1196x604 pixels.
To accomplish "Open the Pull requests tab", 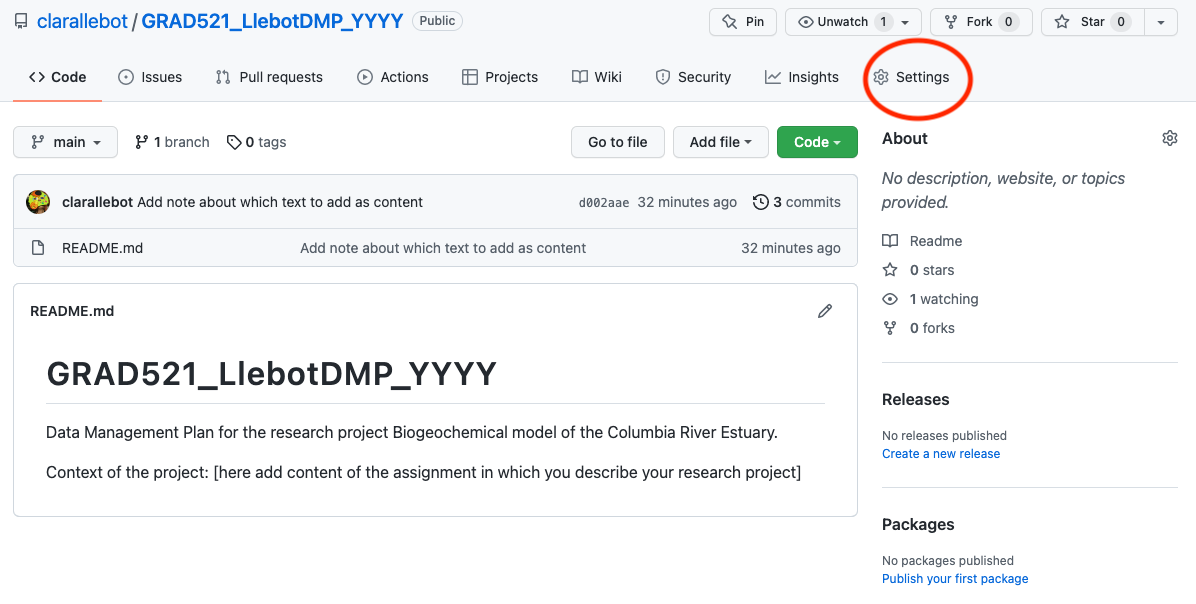I will point(269,77).
